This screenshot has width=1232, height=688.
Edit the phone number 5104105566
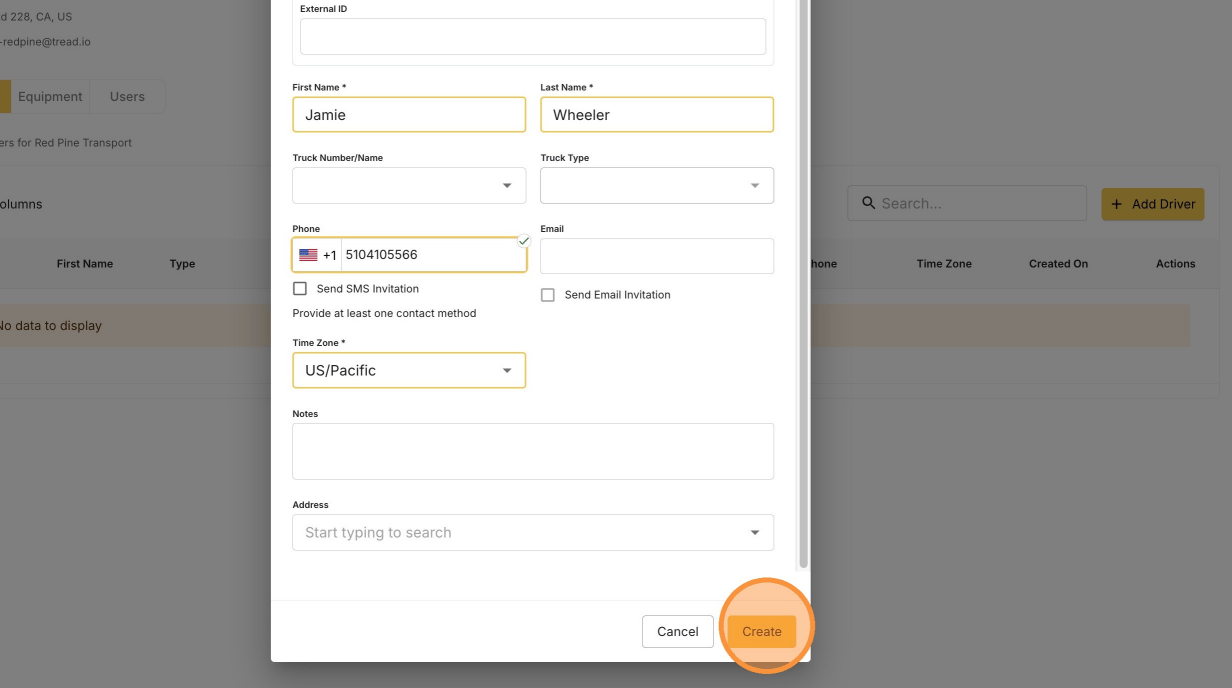click(x=432, y=255)
